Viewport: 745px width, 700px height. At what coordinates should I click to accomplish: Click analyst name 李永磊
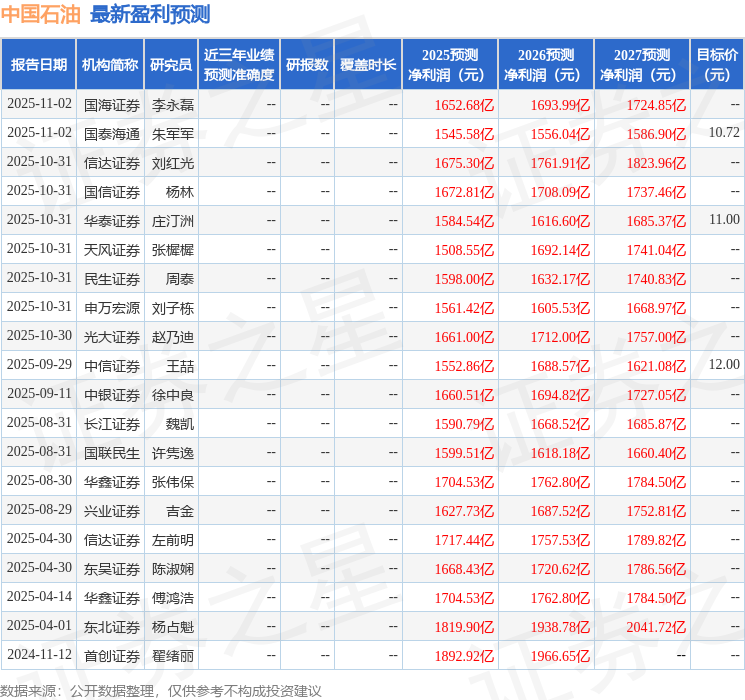coord(173,105)
